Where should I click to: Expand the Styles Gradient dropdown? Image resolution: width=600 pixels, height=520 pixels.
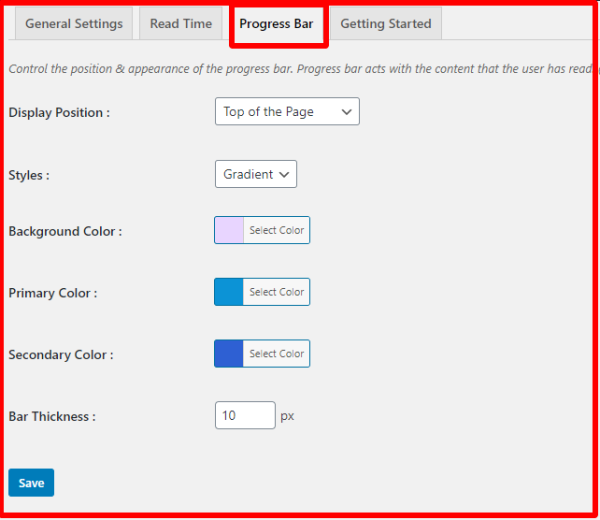click(x=256, y=174)
